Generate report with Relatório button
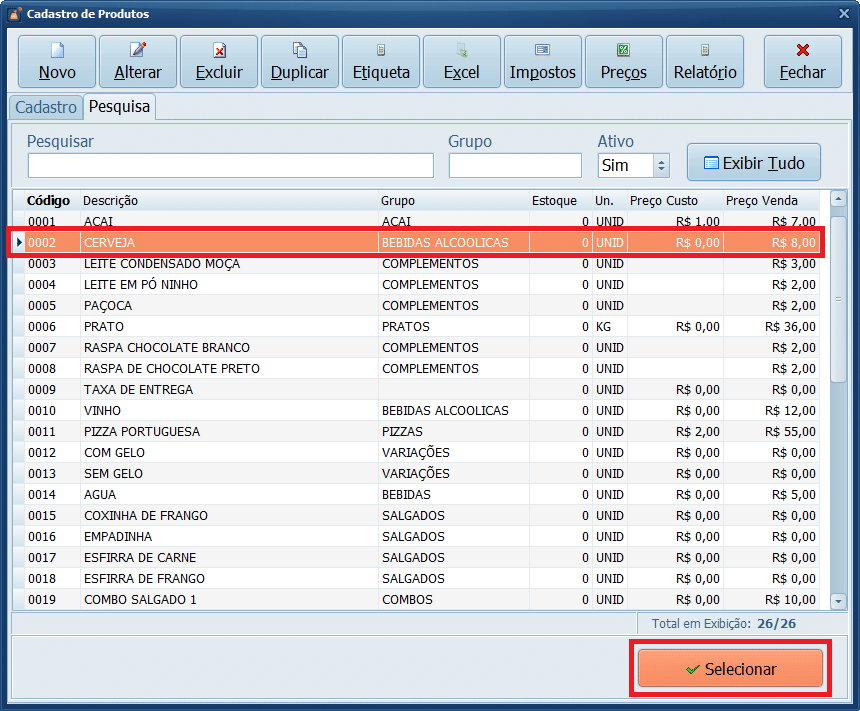 click(x=705, y=62)
